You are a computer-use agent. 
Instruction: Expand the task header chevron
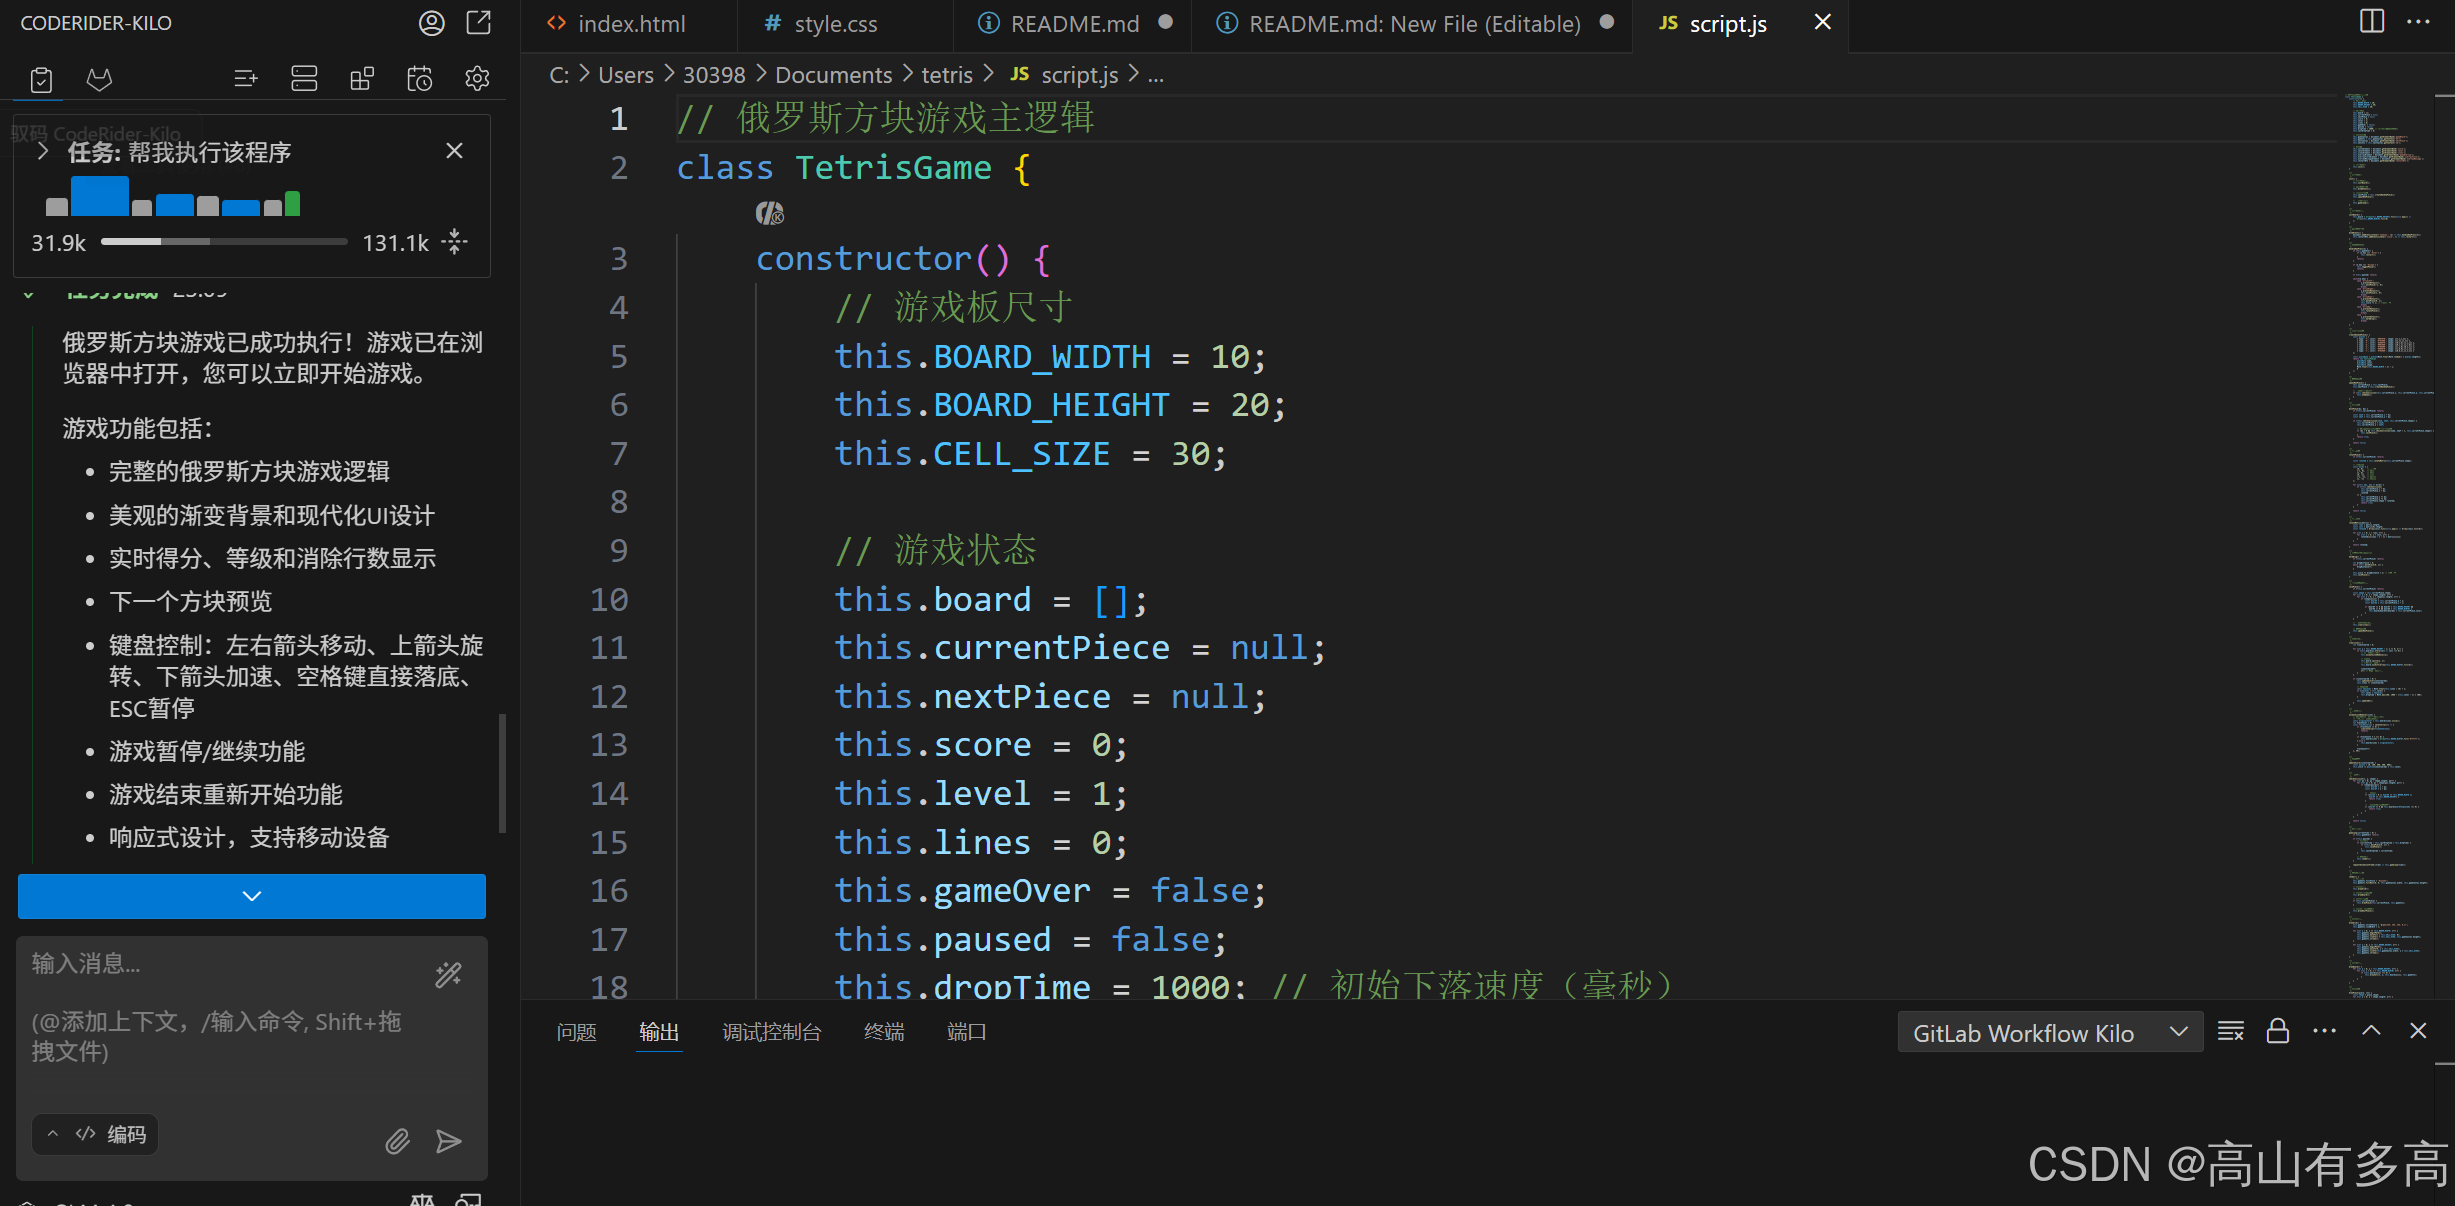click(x=42, y=152)
